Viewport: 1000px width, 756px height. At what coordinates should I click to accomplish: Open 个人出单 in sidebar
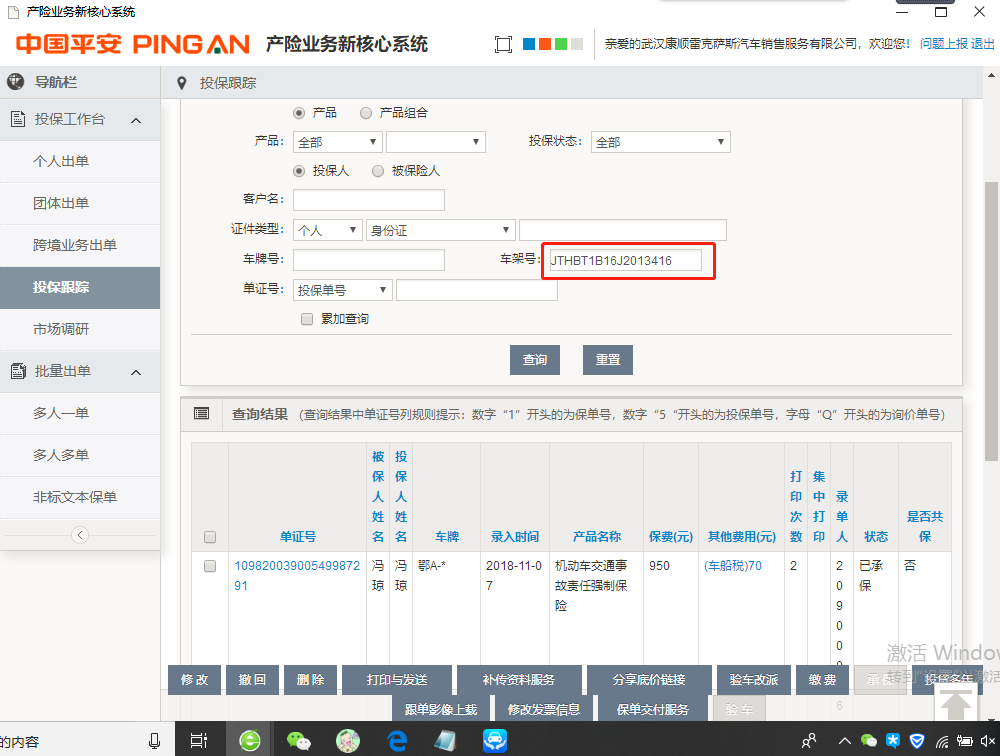tap(80, 161)
